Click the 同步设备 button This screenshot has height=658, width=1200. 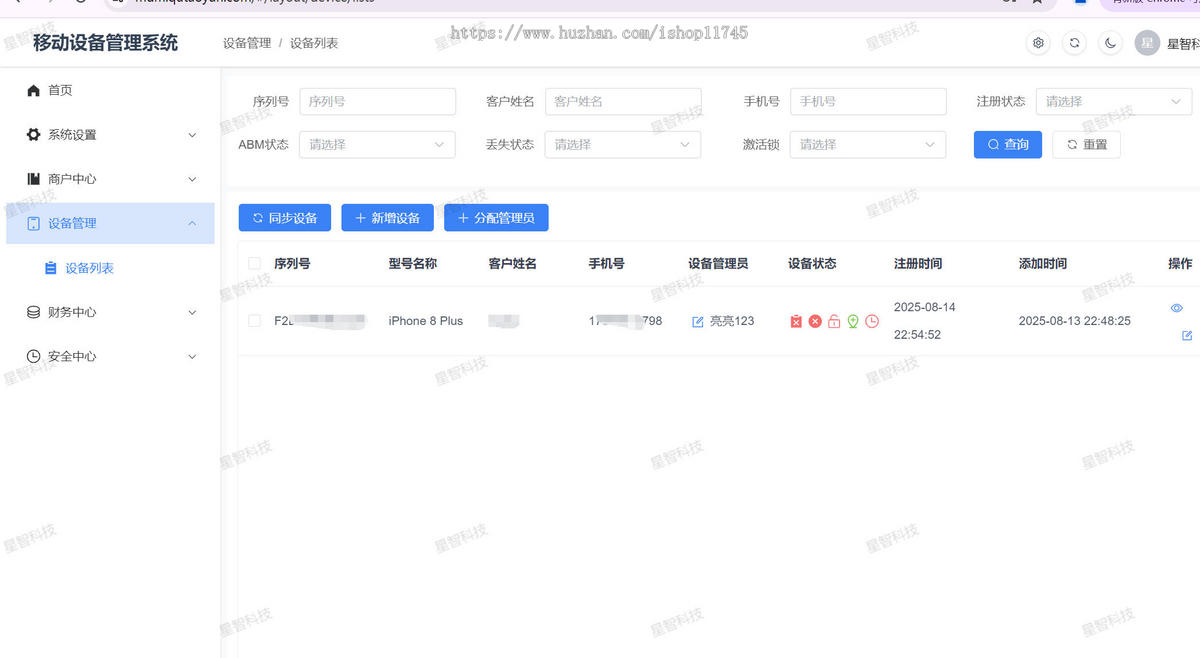click(x=285, y=218)
